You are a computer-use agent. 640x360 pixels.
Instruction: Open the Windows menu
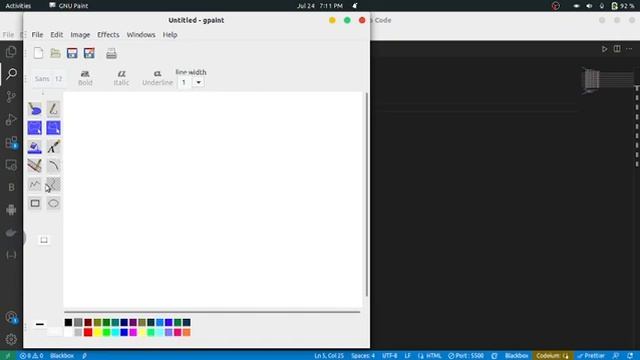(x=141, y=35)
